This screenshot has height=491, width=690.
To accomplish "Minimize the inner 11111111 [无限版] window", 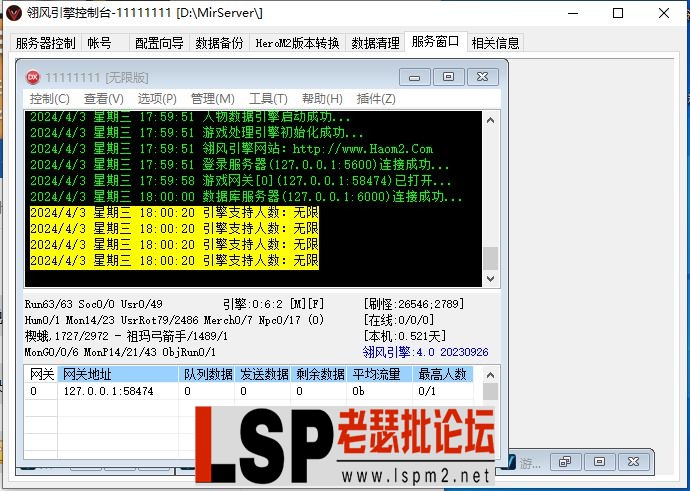I will [414, 77].
